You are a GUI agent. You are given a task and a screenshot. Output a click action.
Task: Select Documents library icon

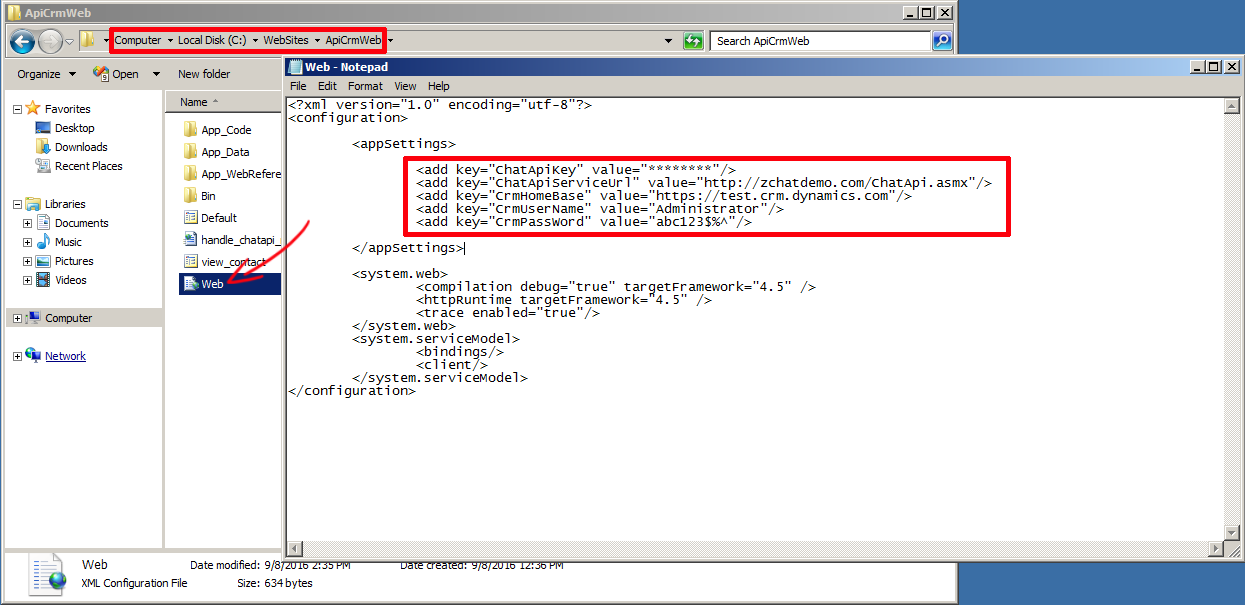pyautogui.click(x=43, y=223)
